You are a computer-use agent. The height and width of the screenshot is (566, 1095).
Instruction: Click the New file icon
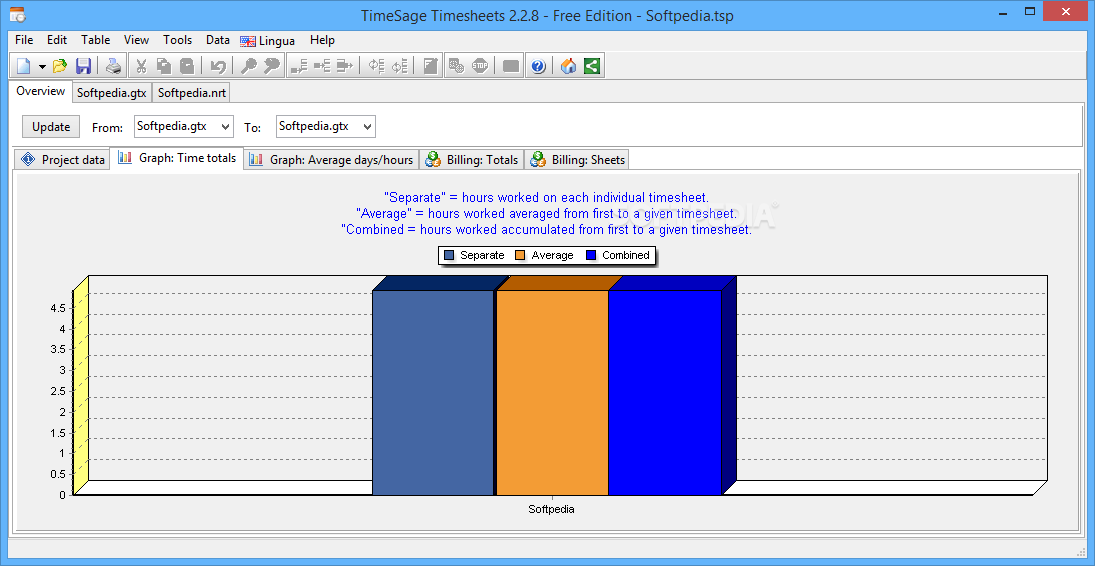click(24, 66)
